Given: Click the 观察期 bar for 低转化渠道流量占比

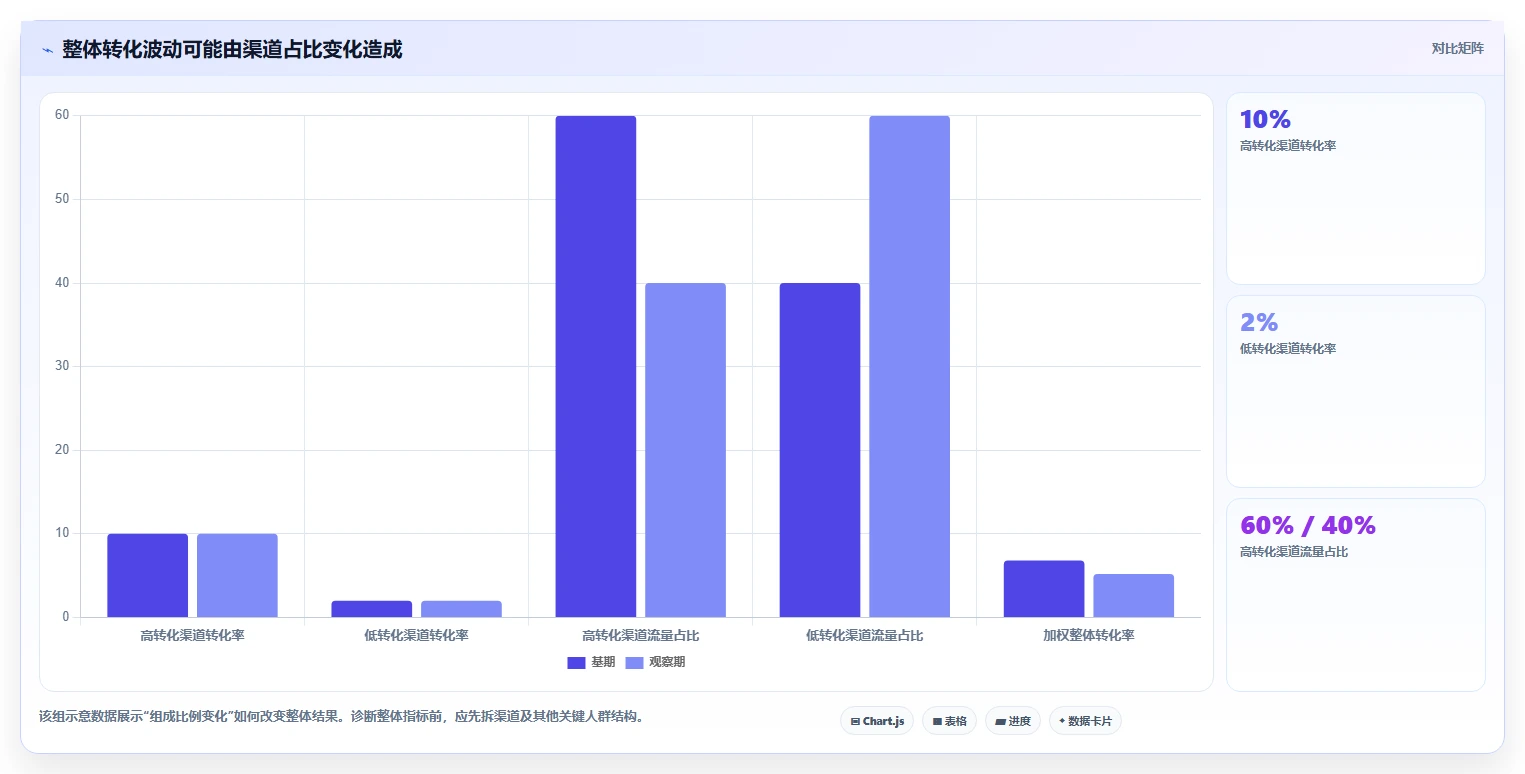Looking at the screenshot, I should [x=909, y=366].
